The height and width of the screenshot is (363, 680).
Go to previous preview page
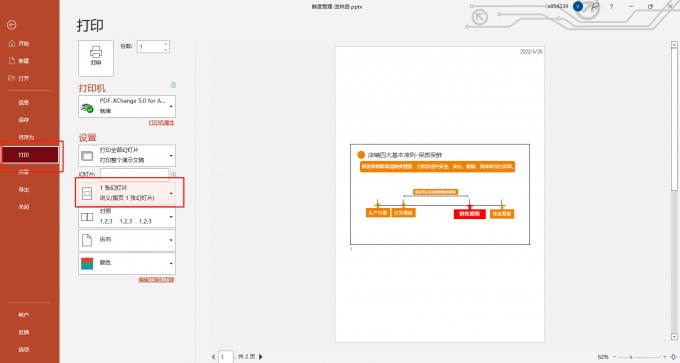coord(213,357)
